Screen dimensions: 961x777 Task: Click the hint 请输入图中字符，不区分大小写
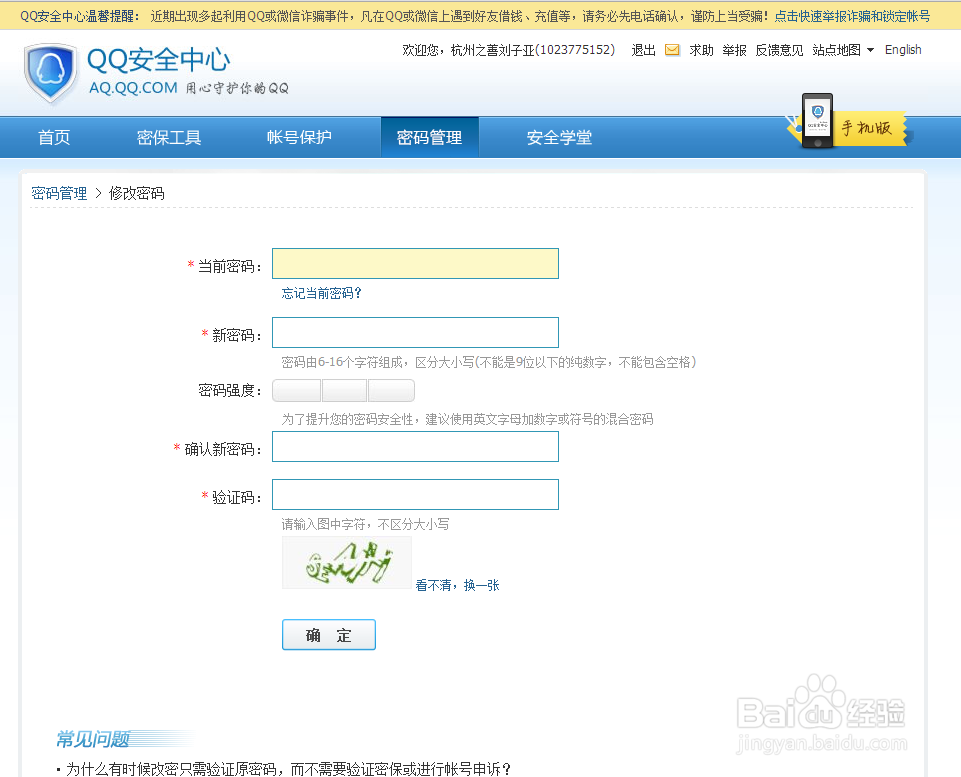pos(365,525)
